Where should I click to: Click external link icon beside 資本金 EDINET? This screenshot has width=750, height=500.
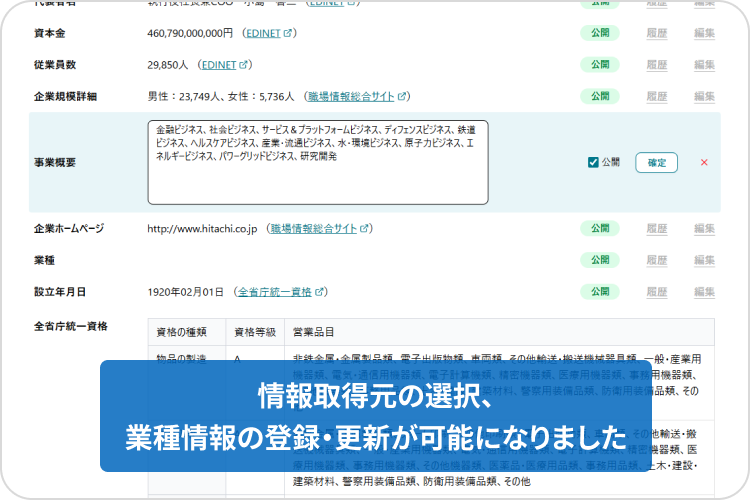(288, 33)
